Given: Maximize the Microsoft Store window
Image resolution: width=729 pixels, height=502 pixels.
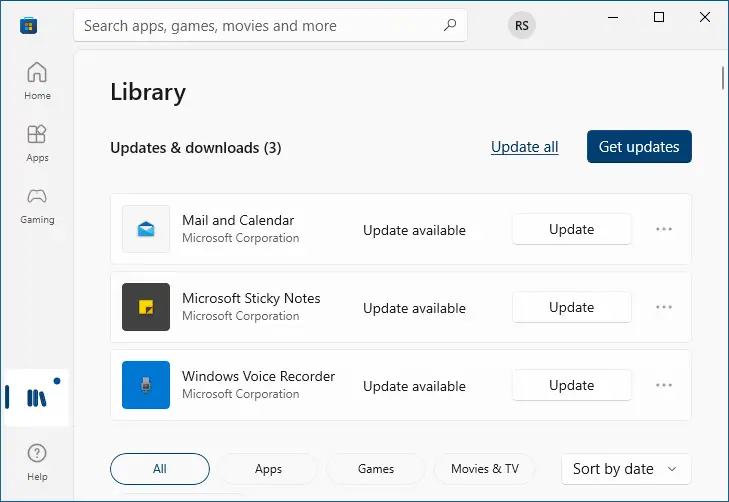Looking at the screenshot, I should (x=659, y=17).
